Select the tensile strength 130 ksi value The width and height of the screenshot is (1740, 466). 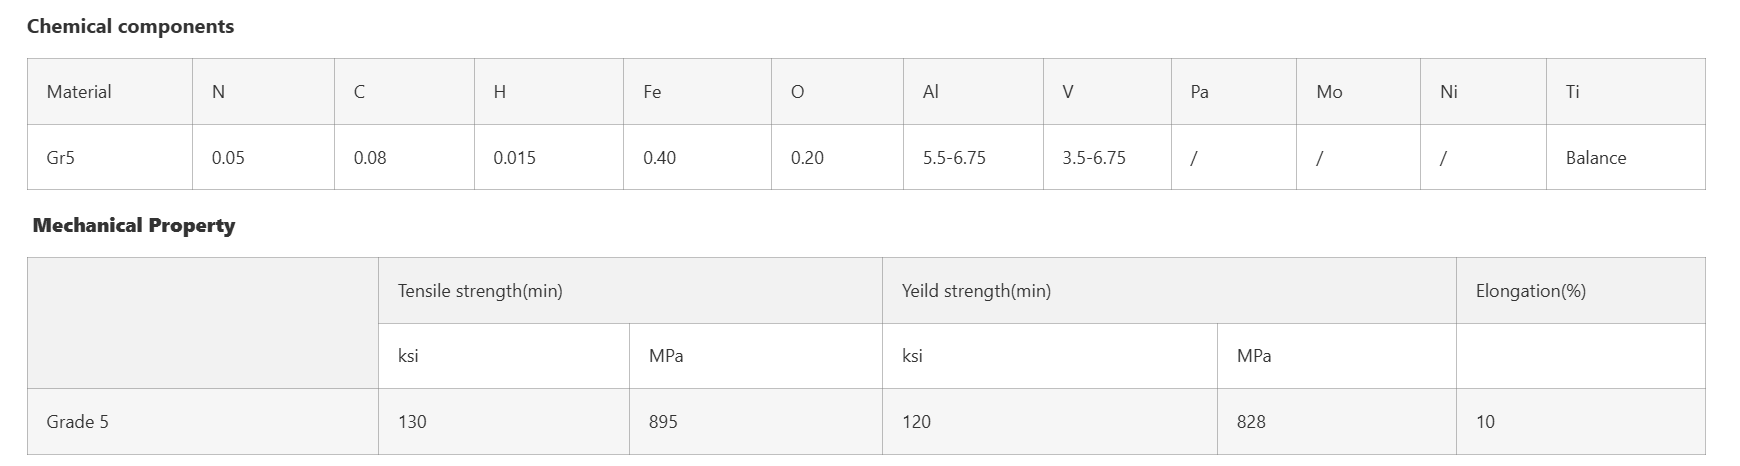coord(412,422)
